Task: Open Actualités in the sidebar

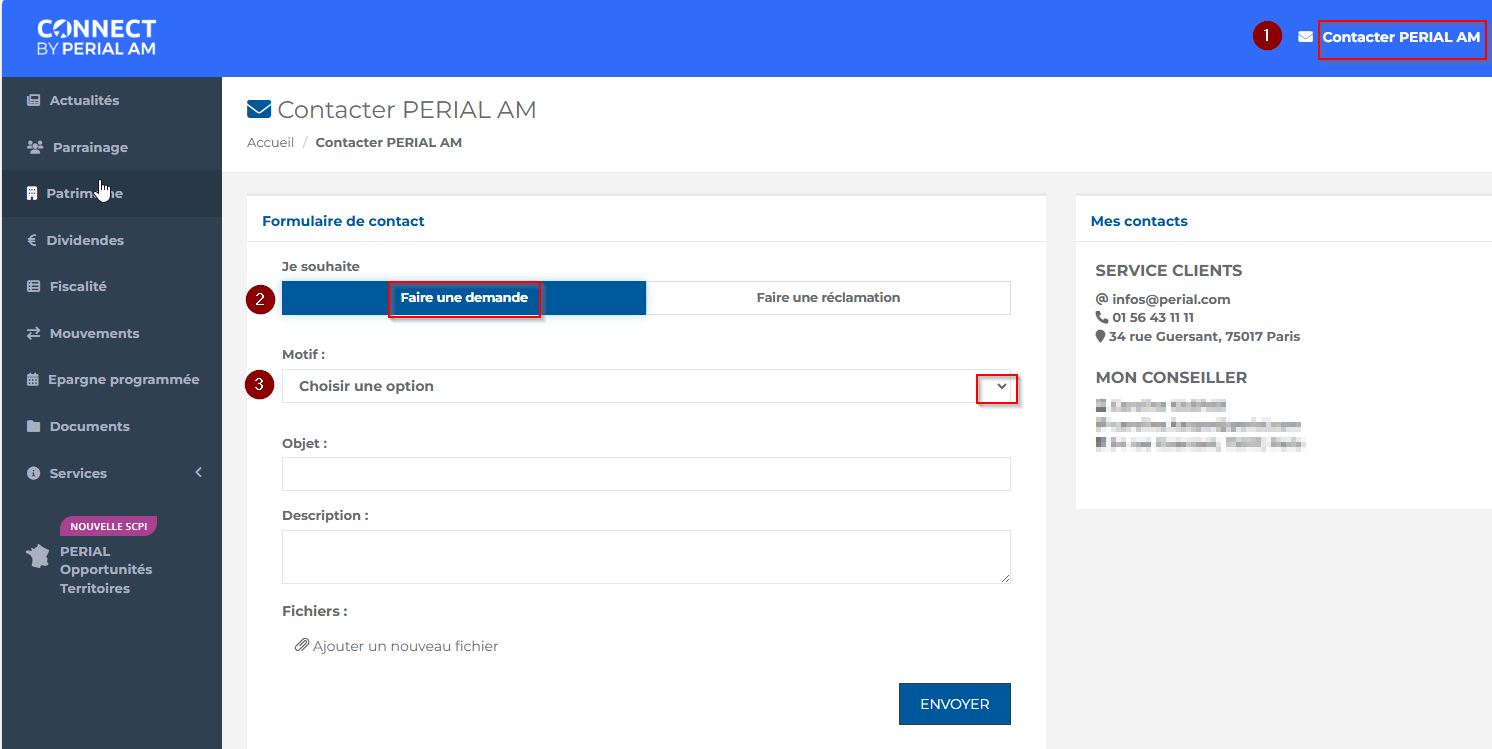Action: 84,100
